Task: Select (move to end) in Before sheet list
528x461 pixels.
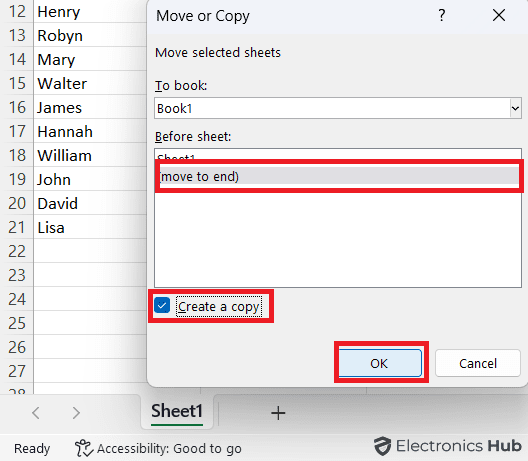Action: coord(339,176)
